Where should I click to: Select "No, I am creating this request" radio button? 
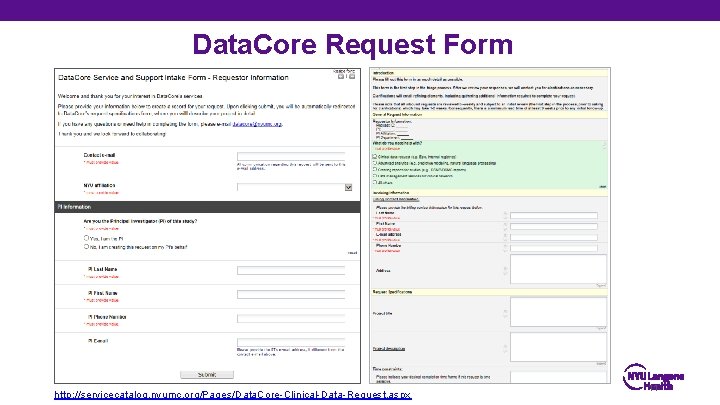click(86, 247)
